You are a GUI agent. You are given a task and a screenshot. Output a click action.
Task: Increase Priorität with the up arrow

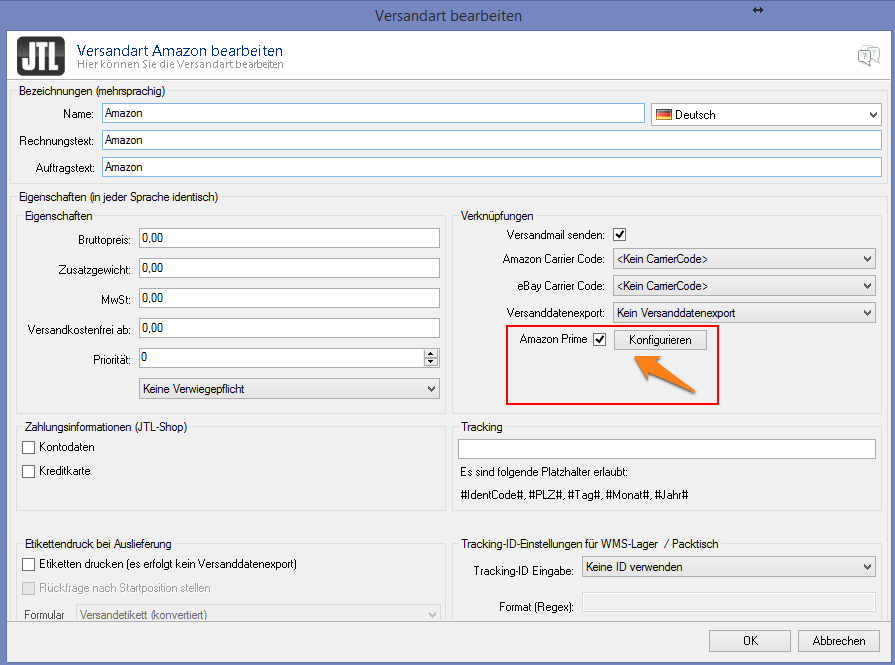pyautogui.click(x=431, y=353)
